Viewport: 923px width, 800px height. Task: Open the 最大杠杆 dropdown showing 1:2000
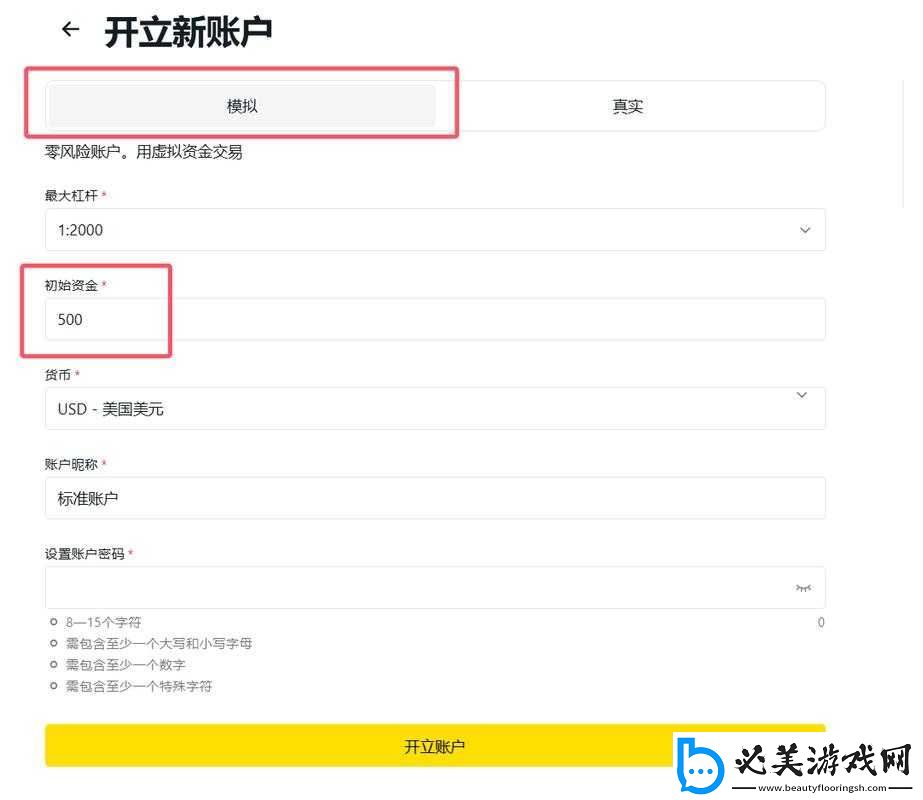coord(434,230)
